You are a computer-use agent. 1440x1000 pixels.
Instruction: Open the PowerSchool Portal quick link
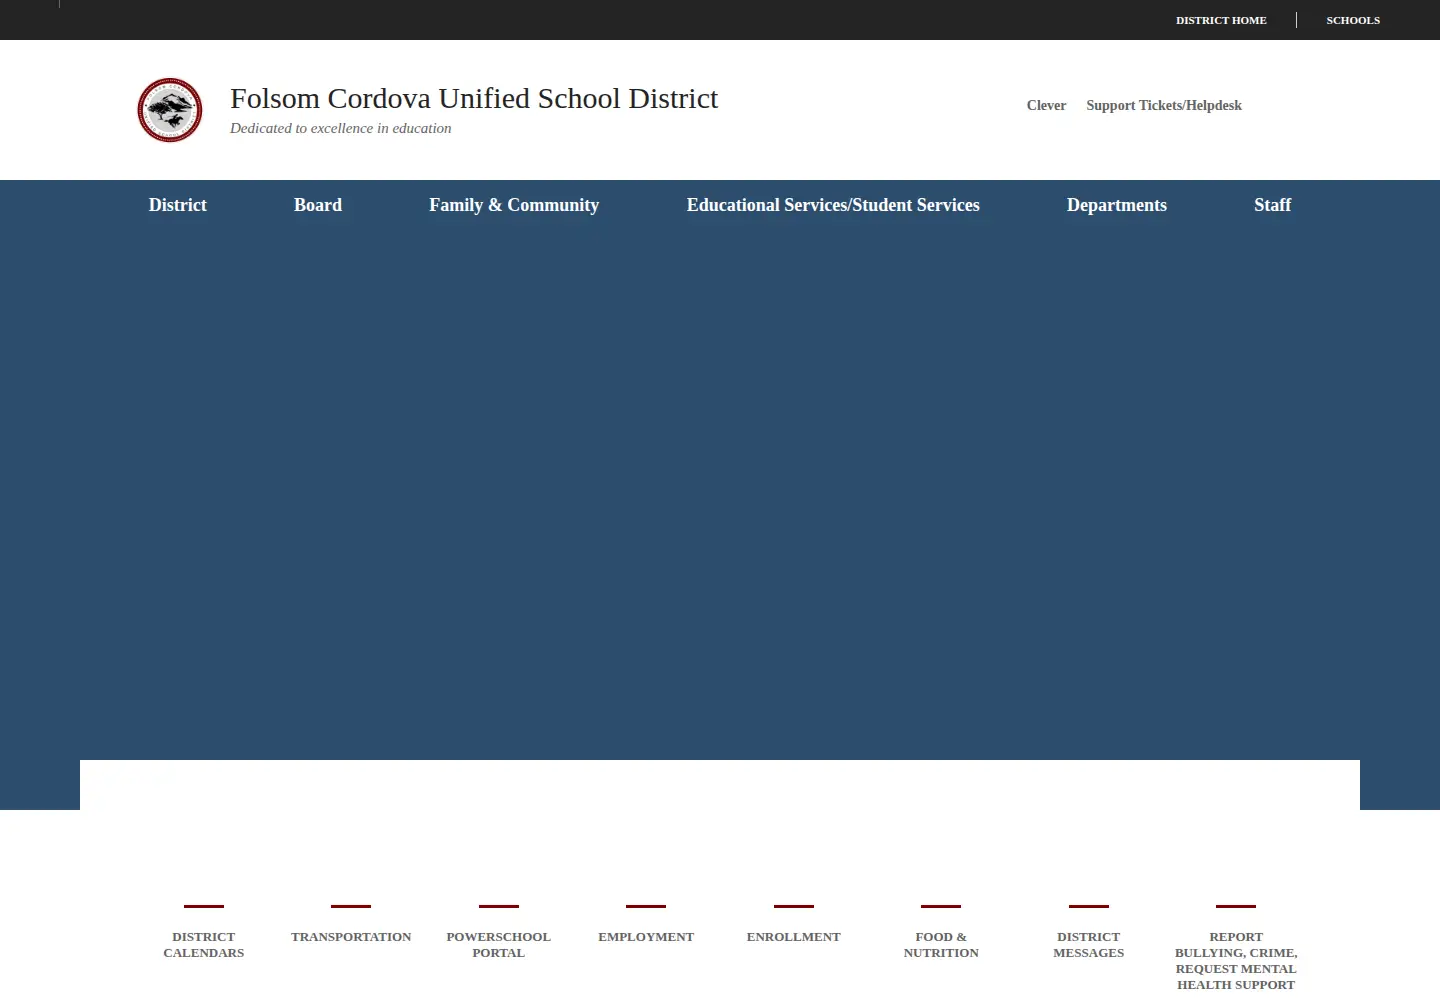tap(499, 944)
